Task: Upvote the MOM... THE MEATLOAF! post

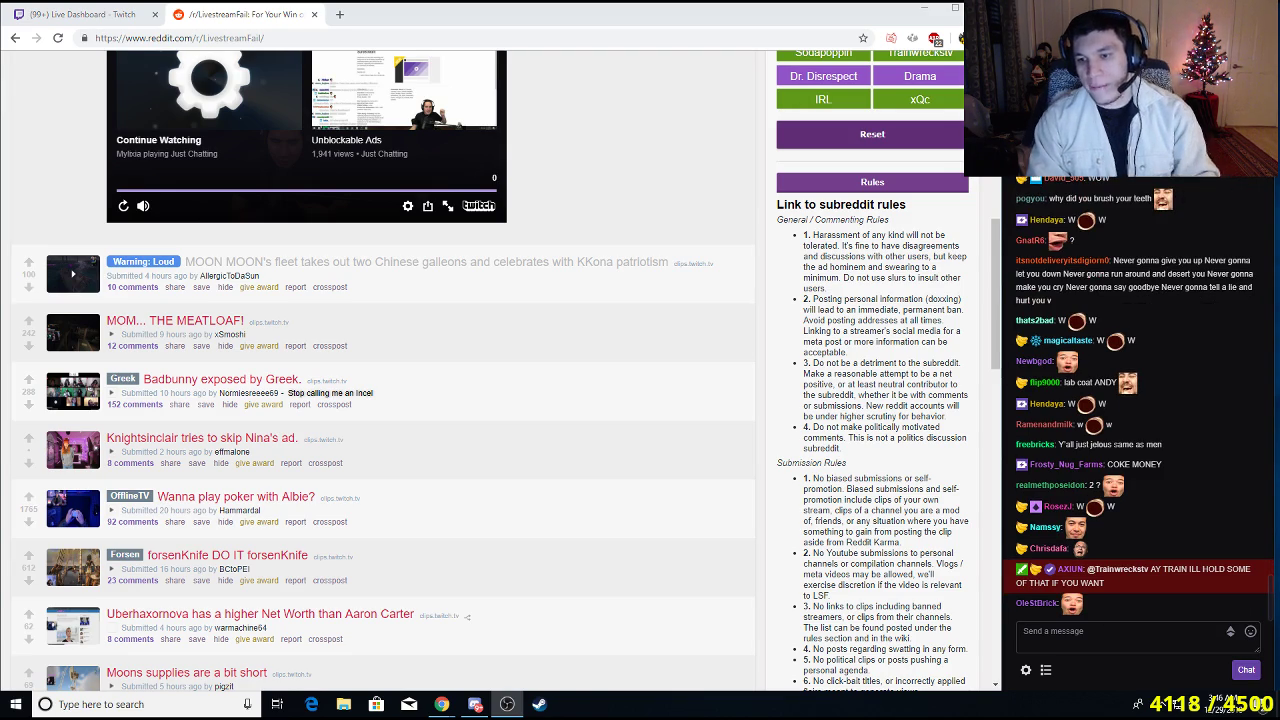Action: click(29, 321)
